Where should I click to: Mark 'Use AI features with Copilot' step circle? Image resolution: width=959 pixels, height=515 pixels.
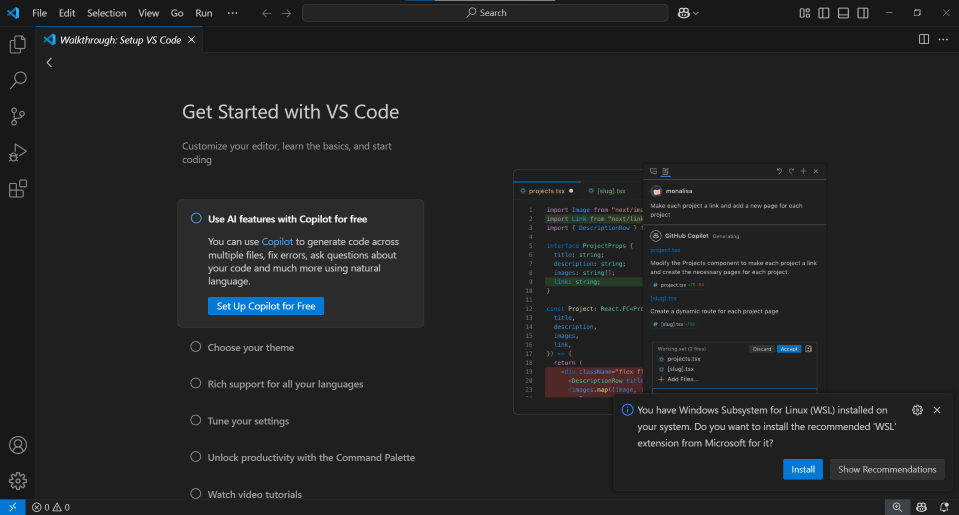click(x=196, y=218)
